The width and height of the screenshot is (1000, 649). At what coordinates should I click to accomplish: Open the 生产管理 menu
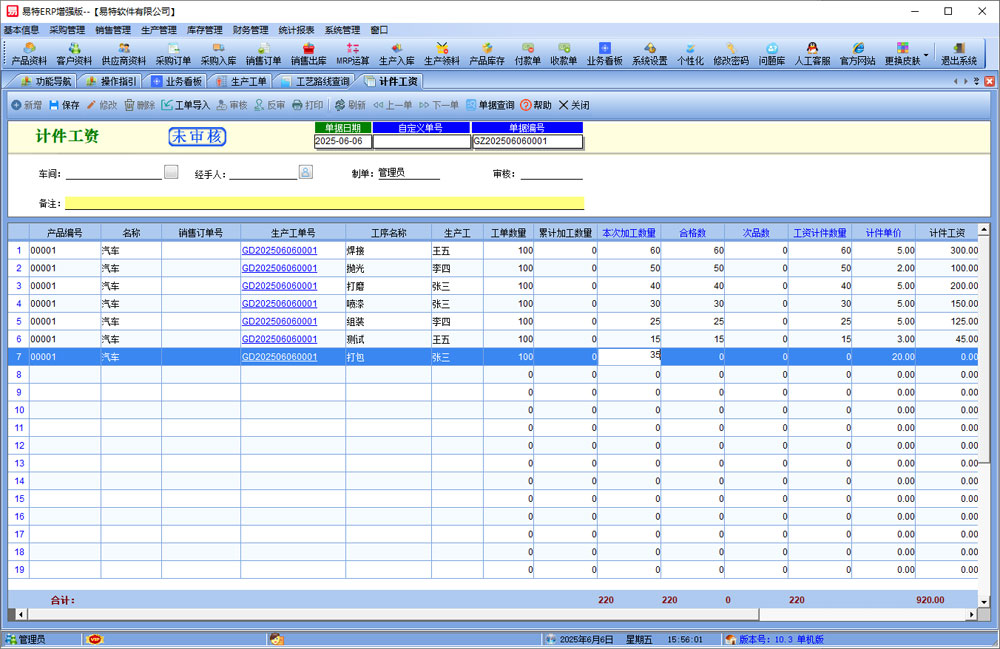tap(158, 30)
